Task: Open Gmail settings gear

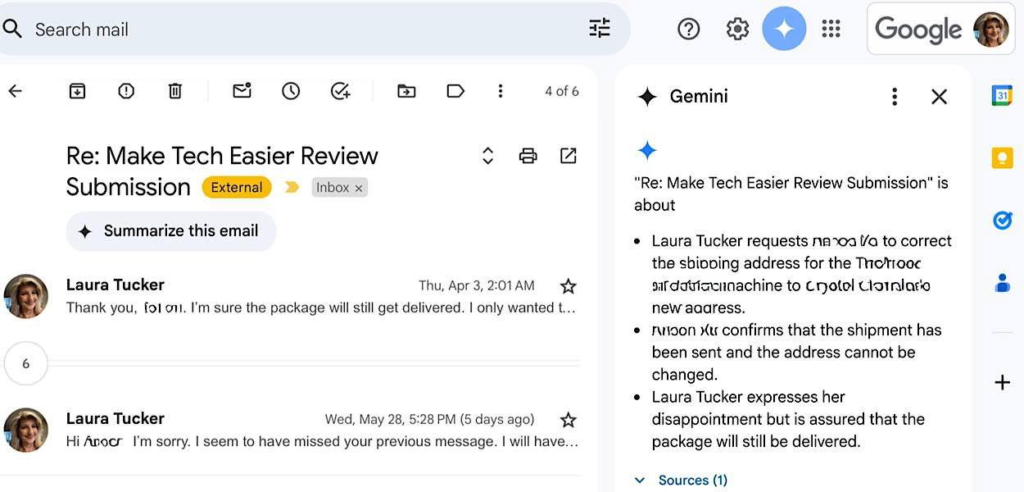Action: 737,29
